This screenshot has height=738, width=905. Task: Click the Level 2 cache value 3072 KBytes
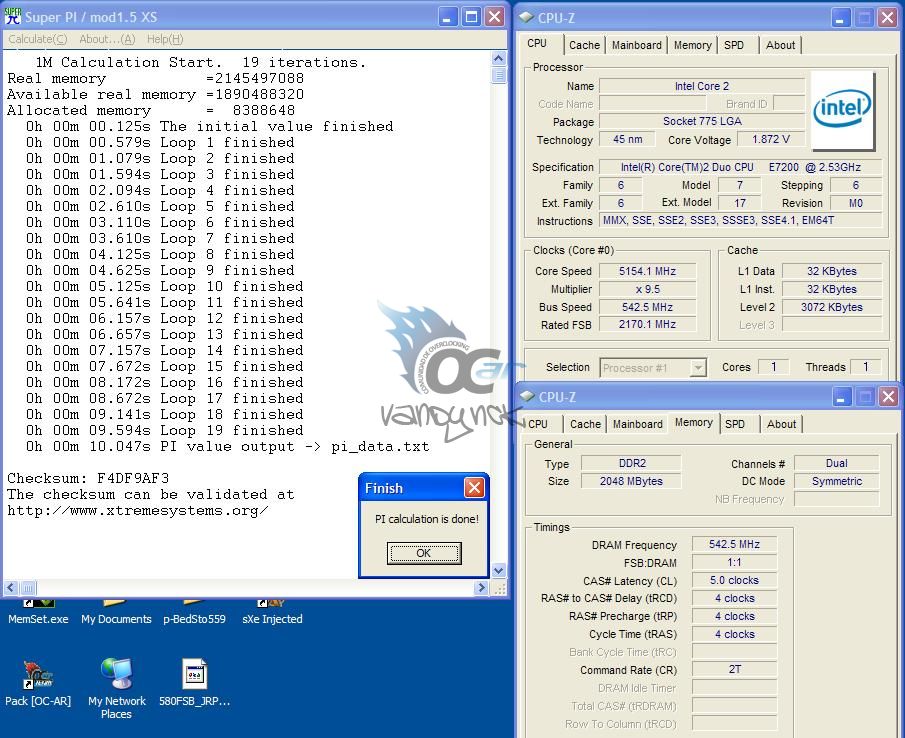click(x=832, y=307)
